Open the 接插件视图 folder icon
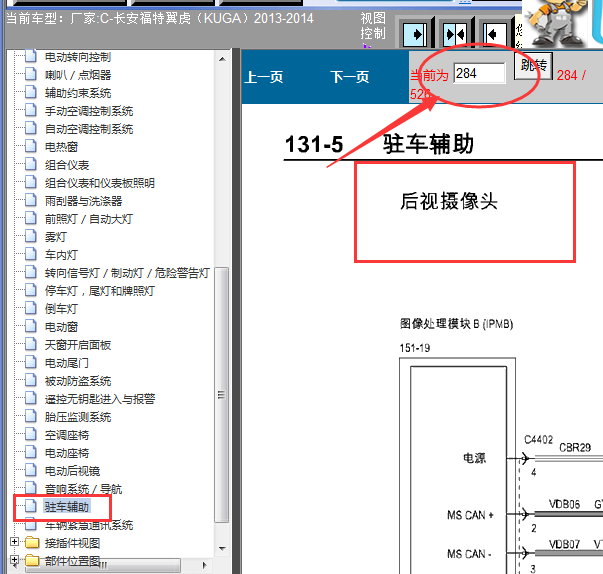The width and height of the screenshot is (603, 574). [32, 542]
